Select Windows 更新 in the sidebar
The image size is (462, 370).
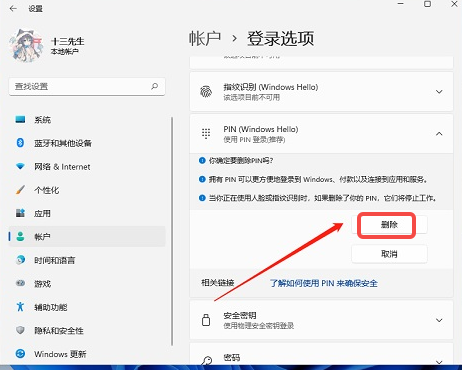[87, 354]
